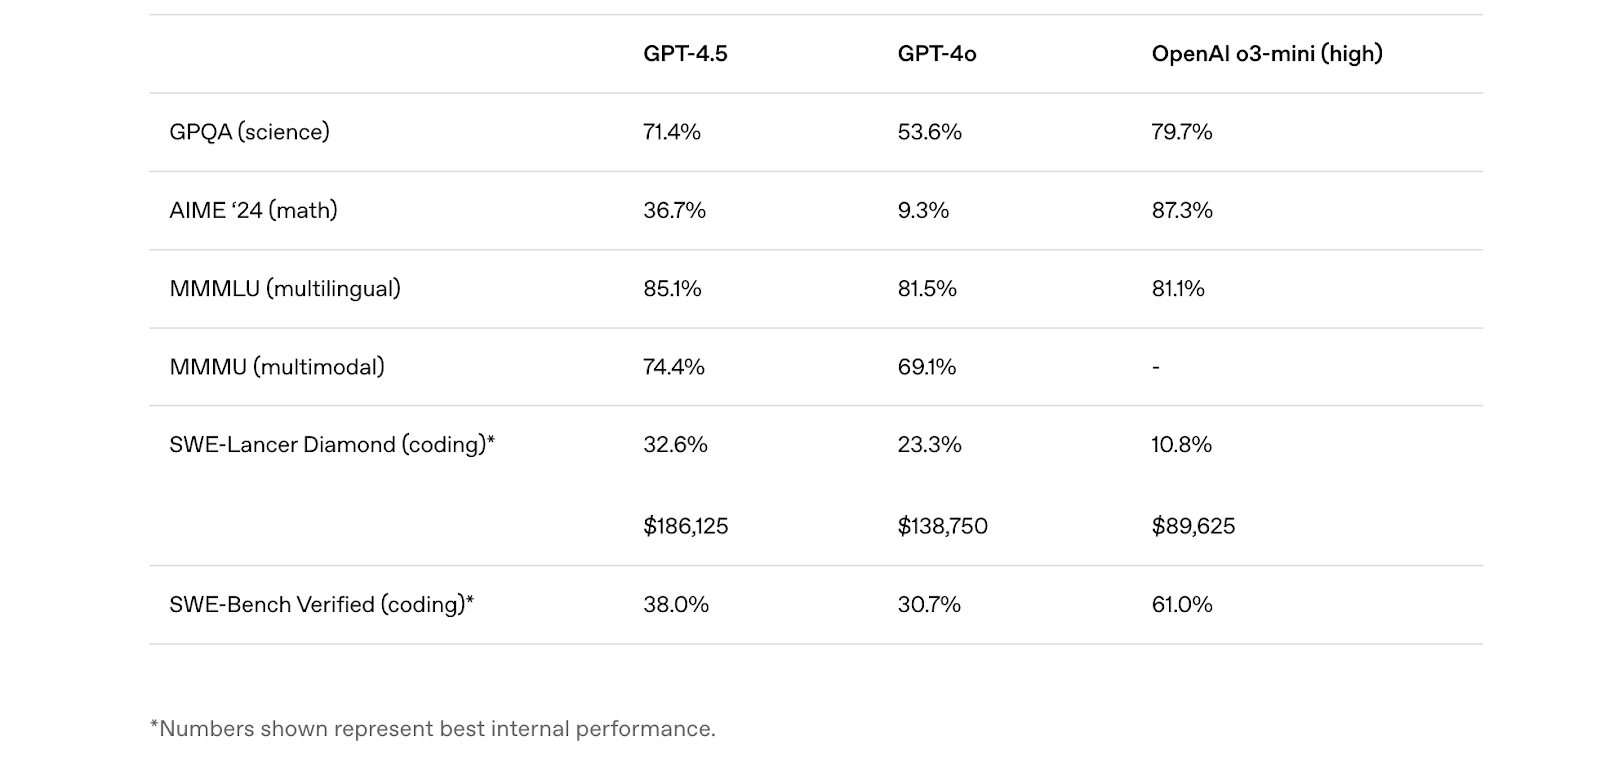Screen dimensions: 1600x759
Task: Click the dash in the MMMU row
Action: (x=1156, y=367)
